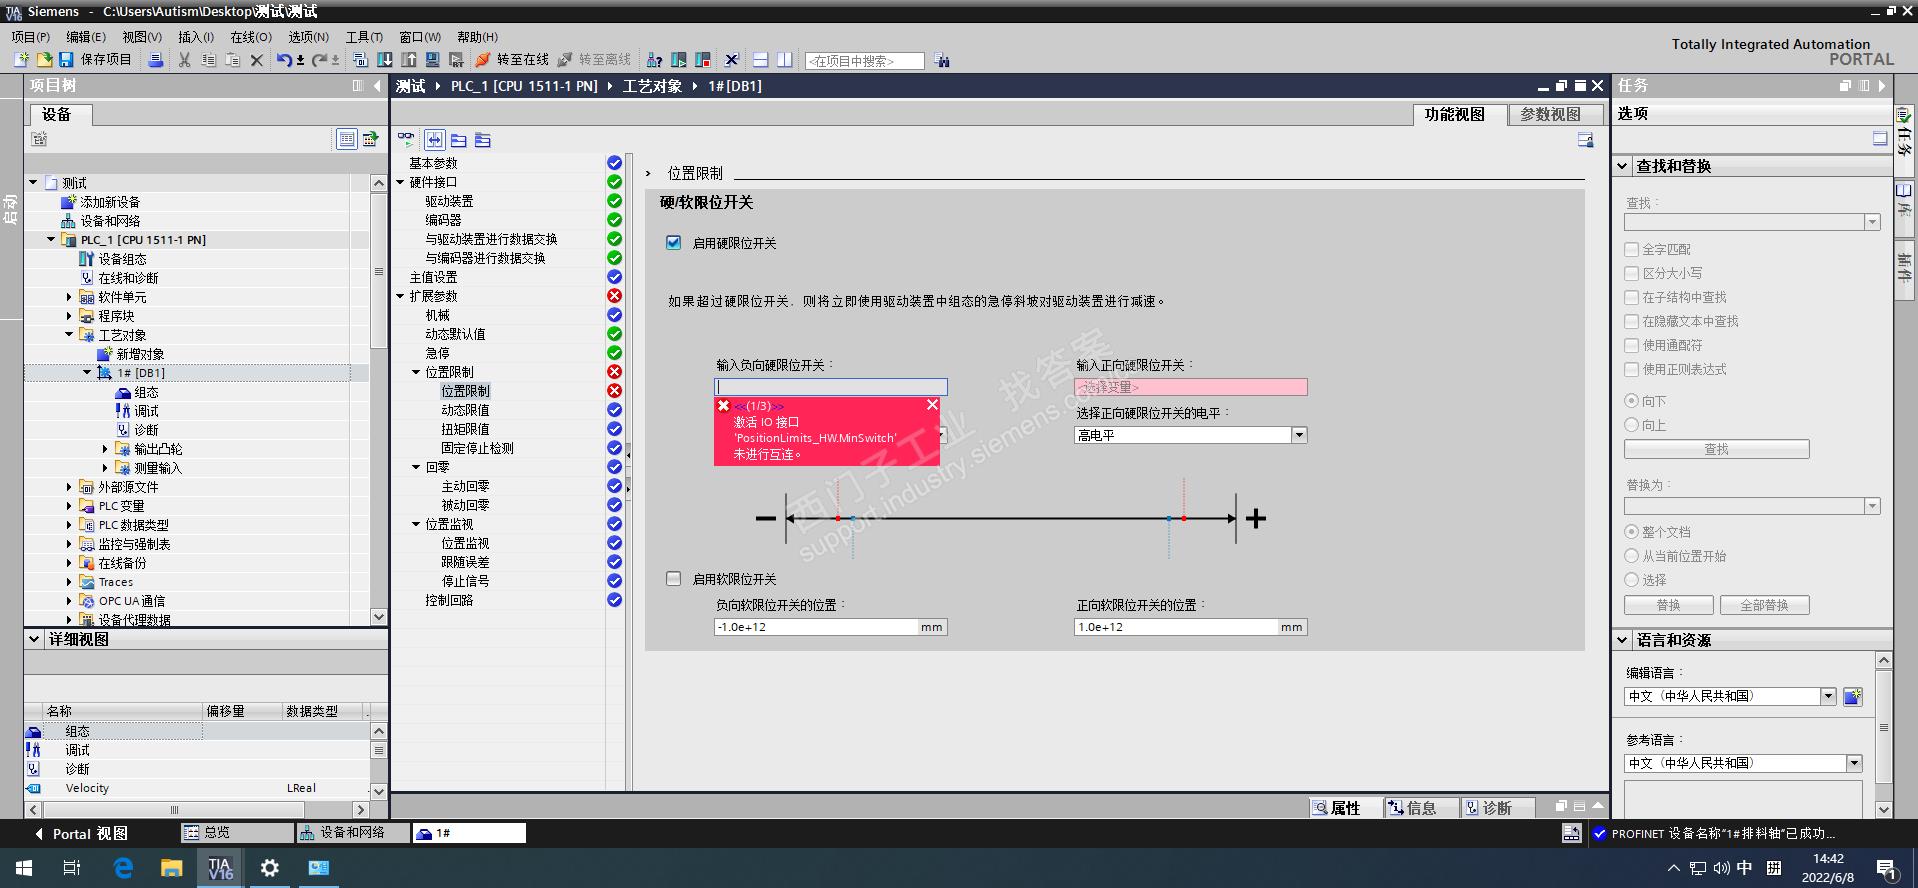Click the open project folder icon

pos(44,60)
